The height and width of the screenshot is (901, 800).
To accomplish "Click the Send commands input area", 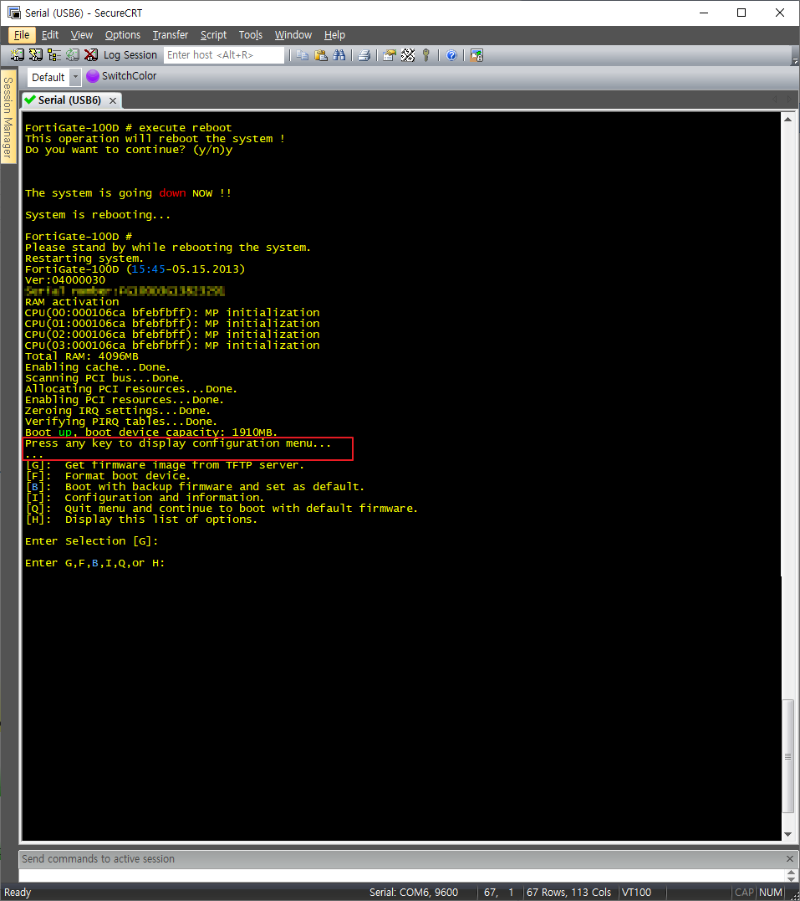I will [x=402, y=875].
